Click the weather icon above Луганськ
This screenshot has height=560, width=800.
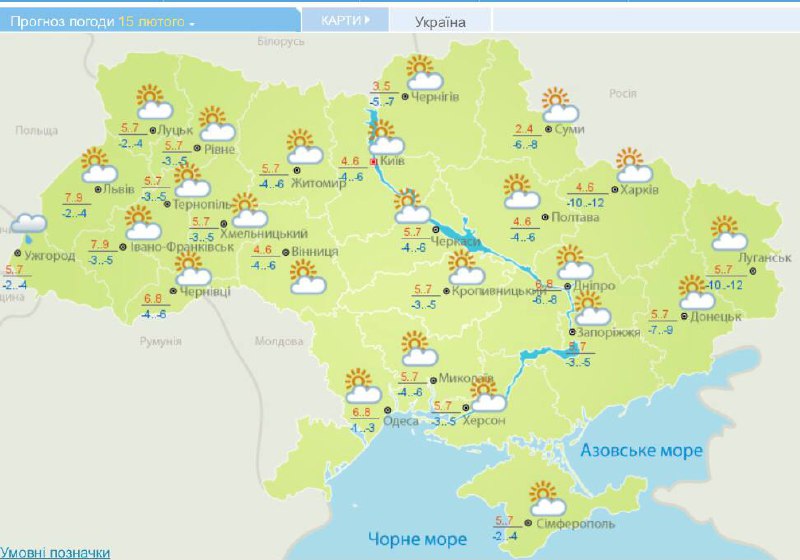(x=729, y=233)
